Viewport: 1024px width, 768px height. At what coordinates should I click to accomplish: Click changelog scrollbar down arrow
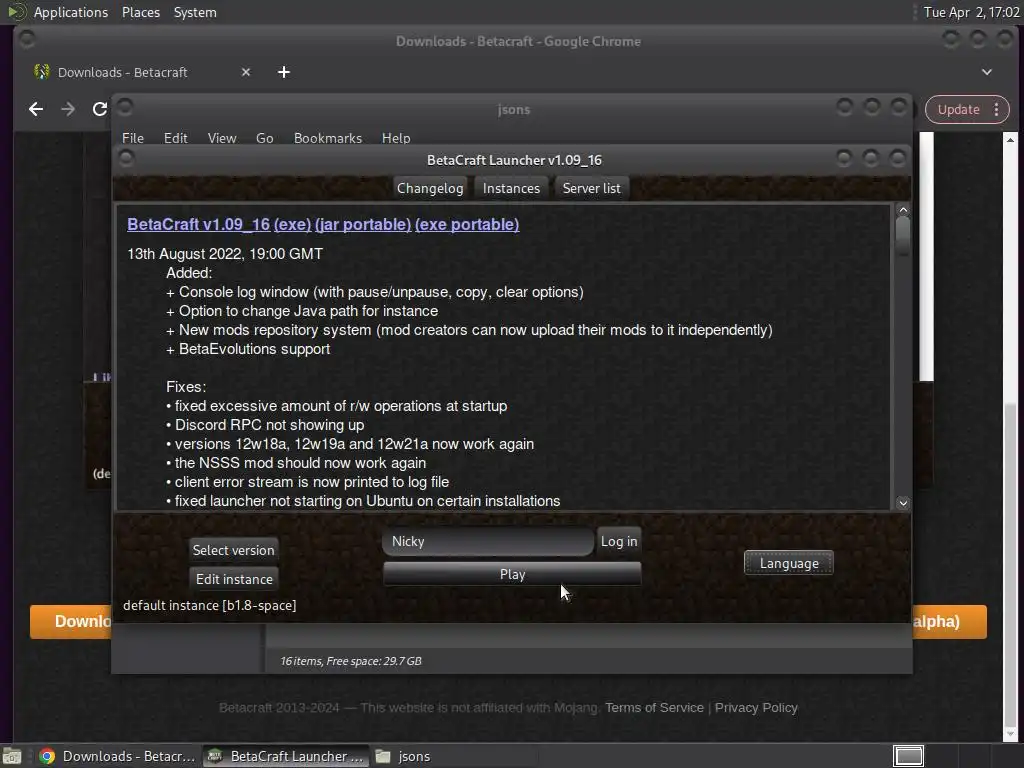click(903, 503)
